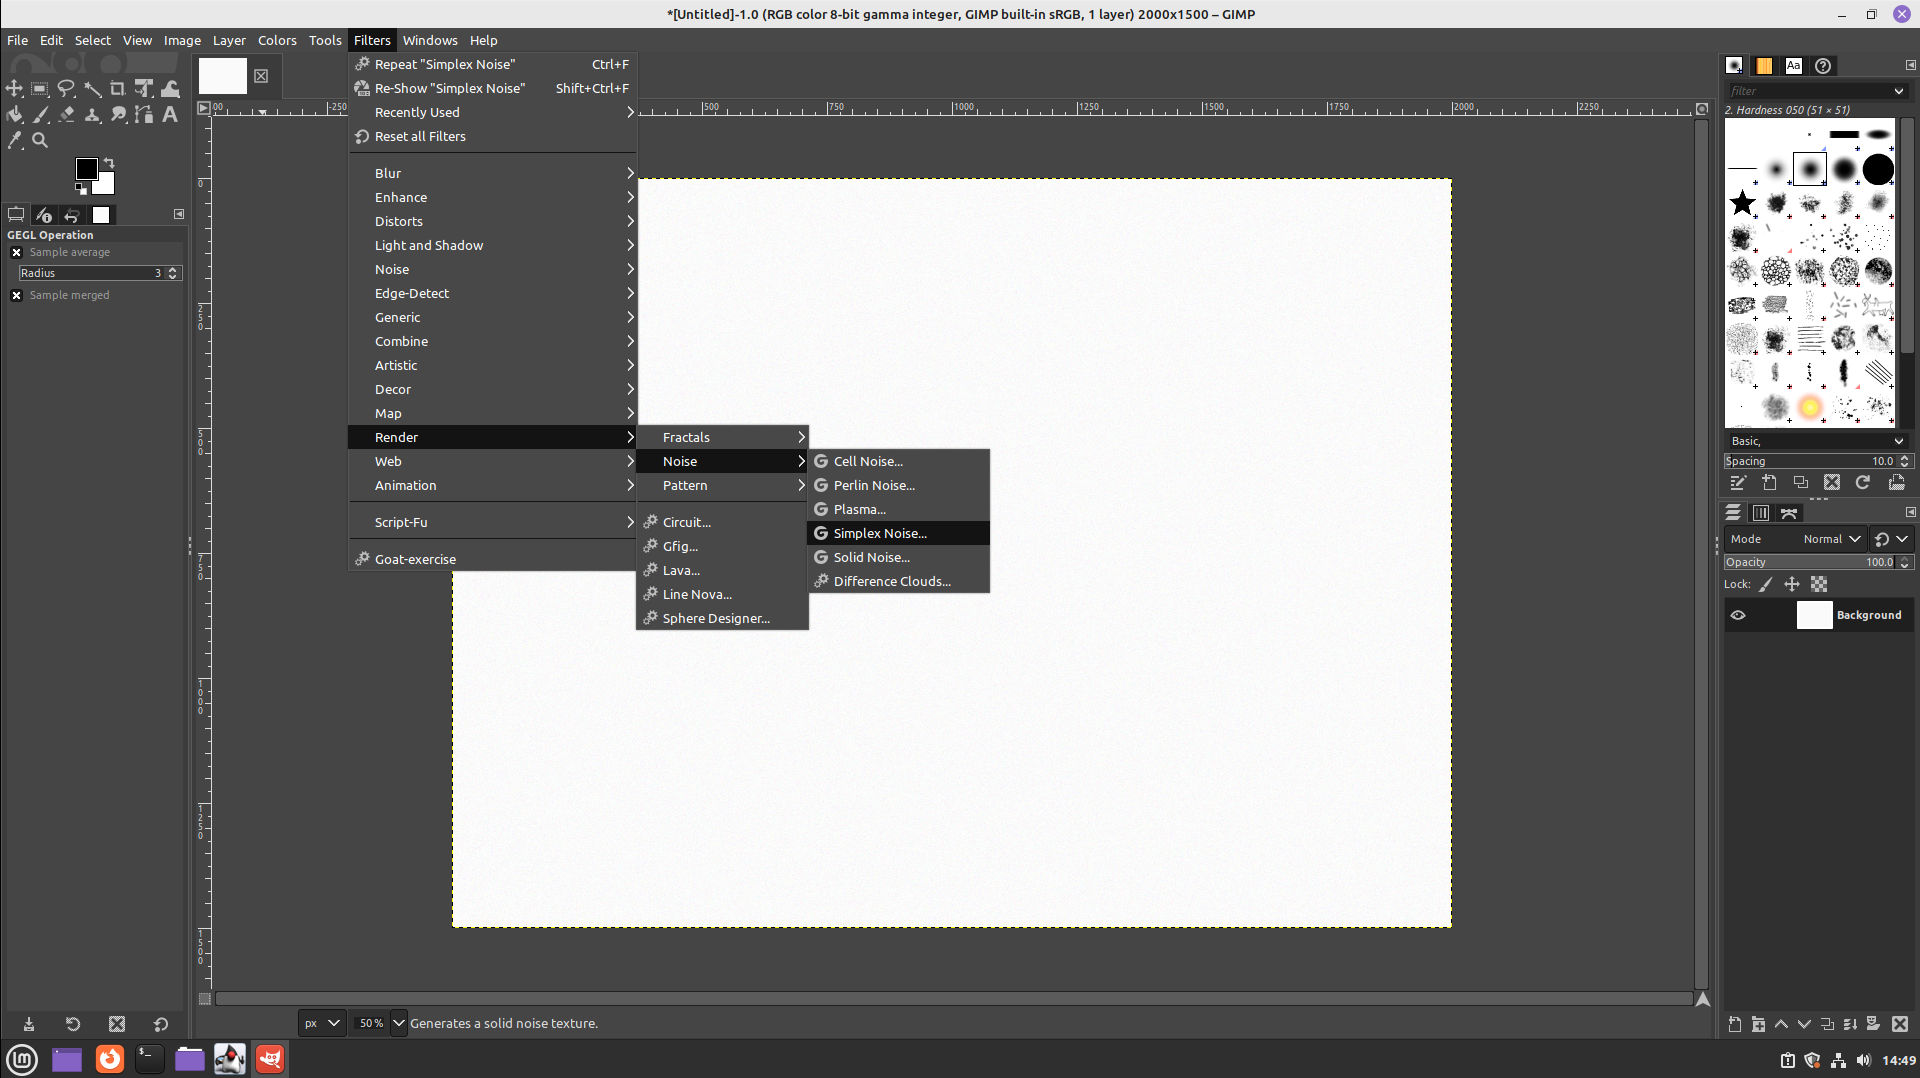This screenshot has height=1078, width=1920.
Task: Hide the Background layer using the eye
Action: [x=1738, y=616]
